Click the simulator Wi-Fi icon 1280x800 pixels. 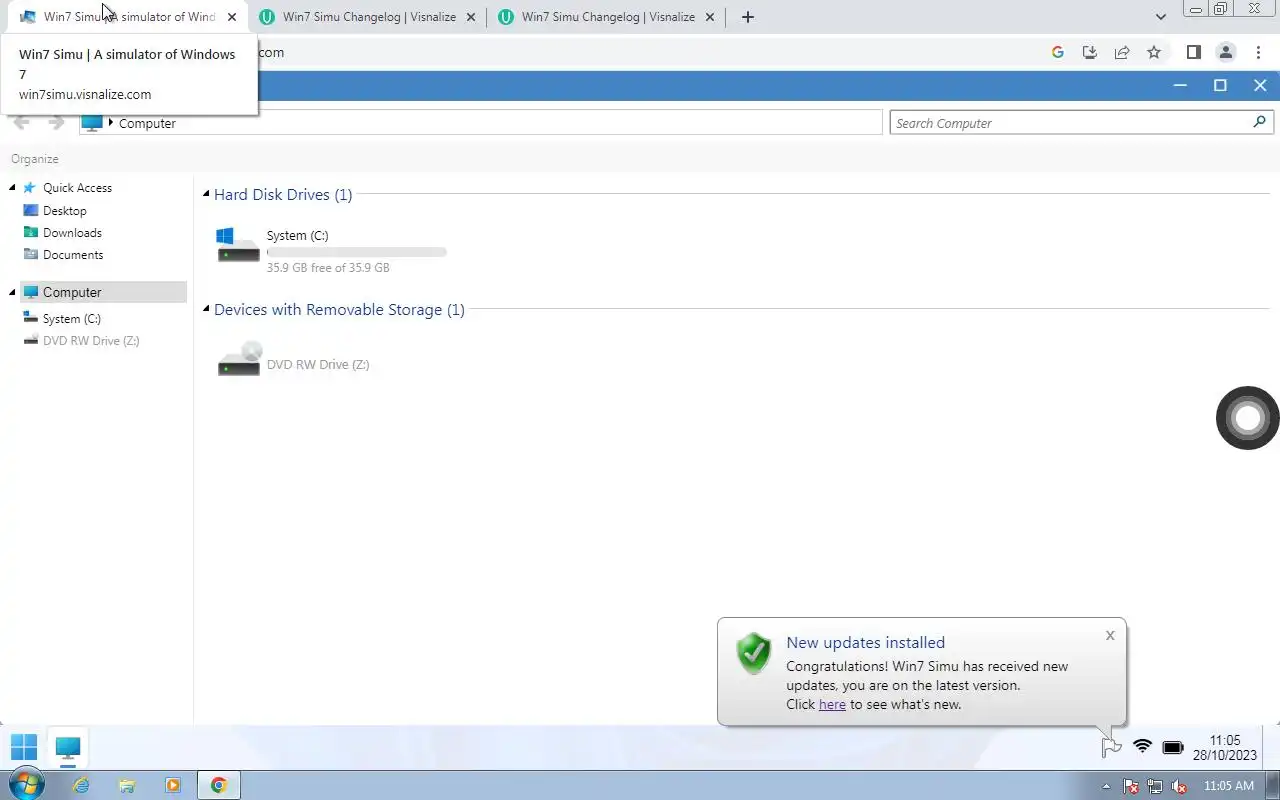click(1142, 747)
